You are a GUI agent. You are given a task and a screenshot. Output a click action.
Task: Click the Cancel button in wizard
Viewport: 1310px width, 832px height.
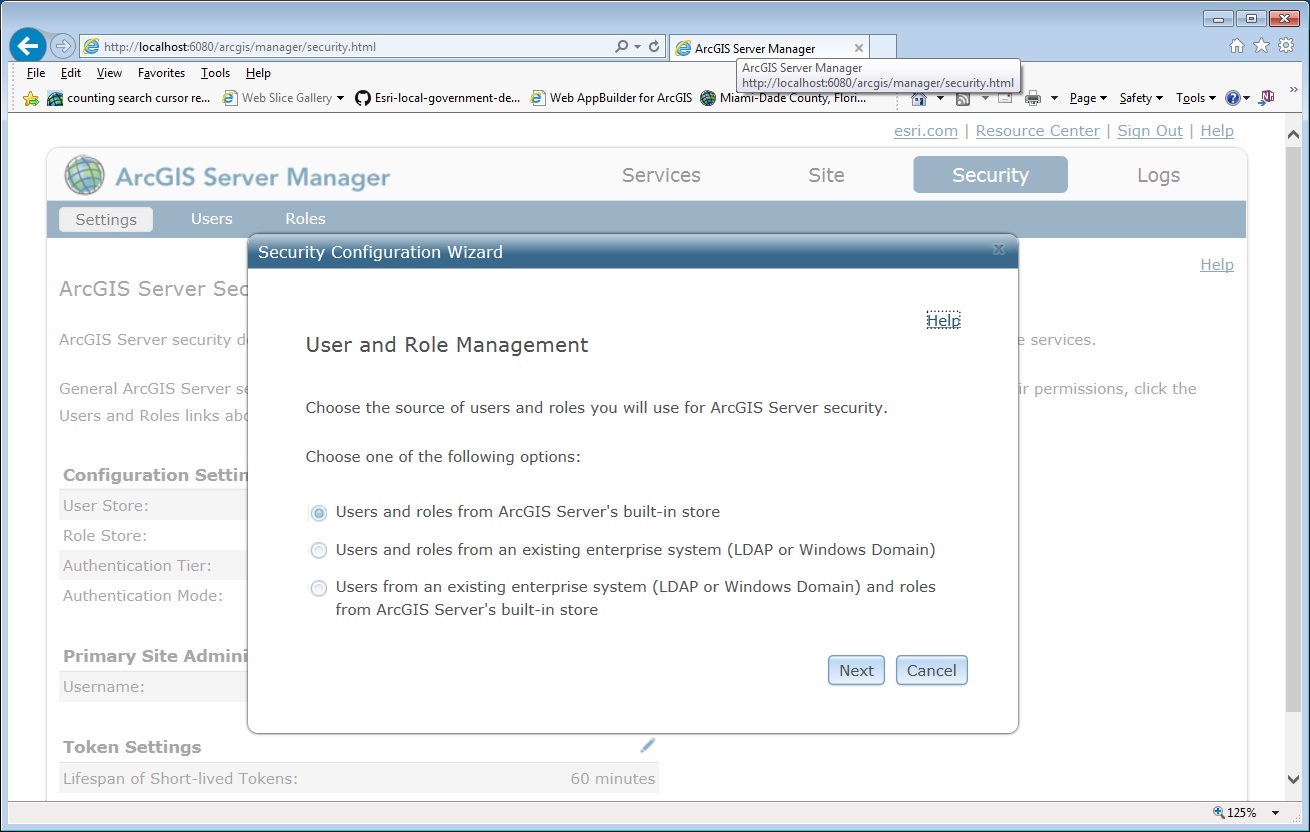(932, 670)
